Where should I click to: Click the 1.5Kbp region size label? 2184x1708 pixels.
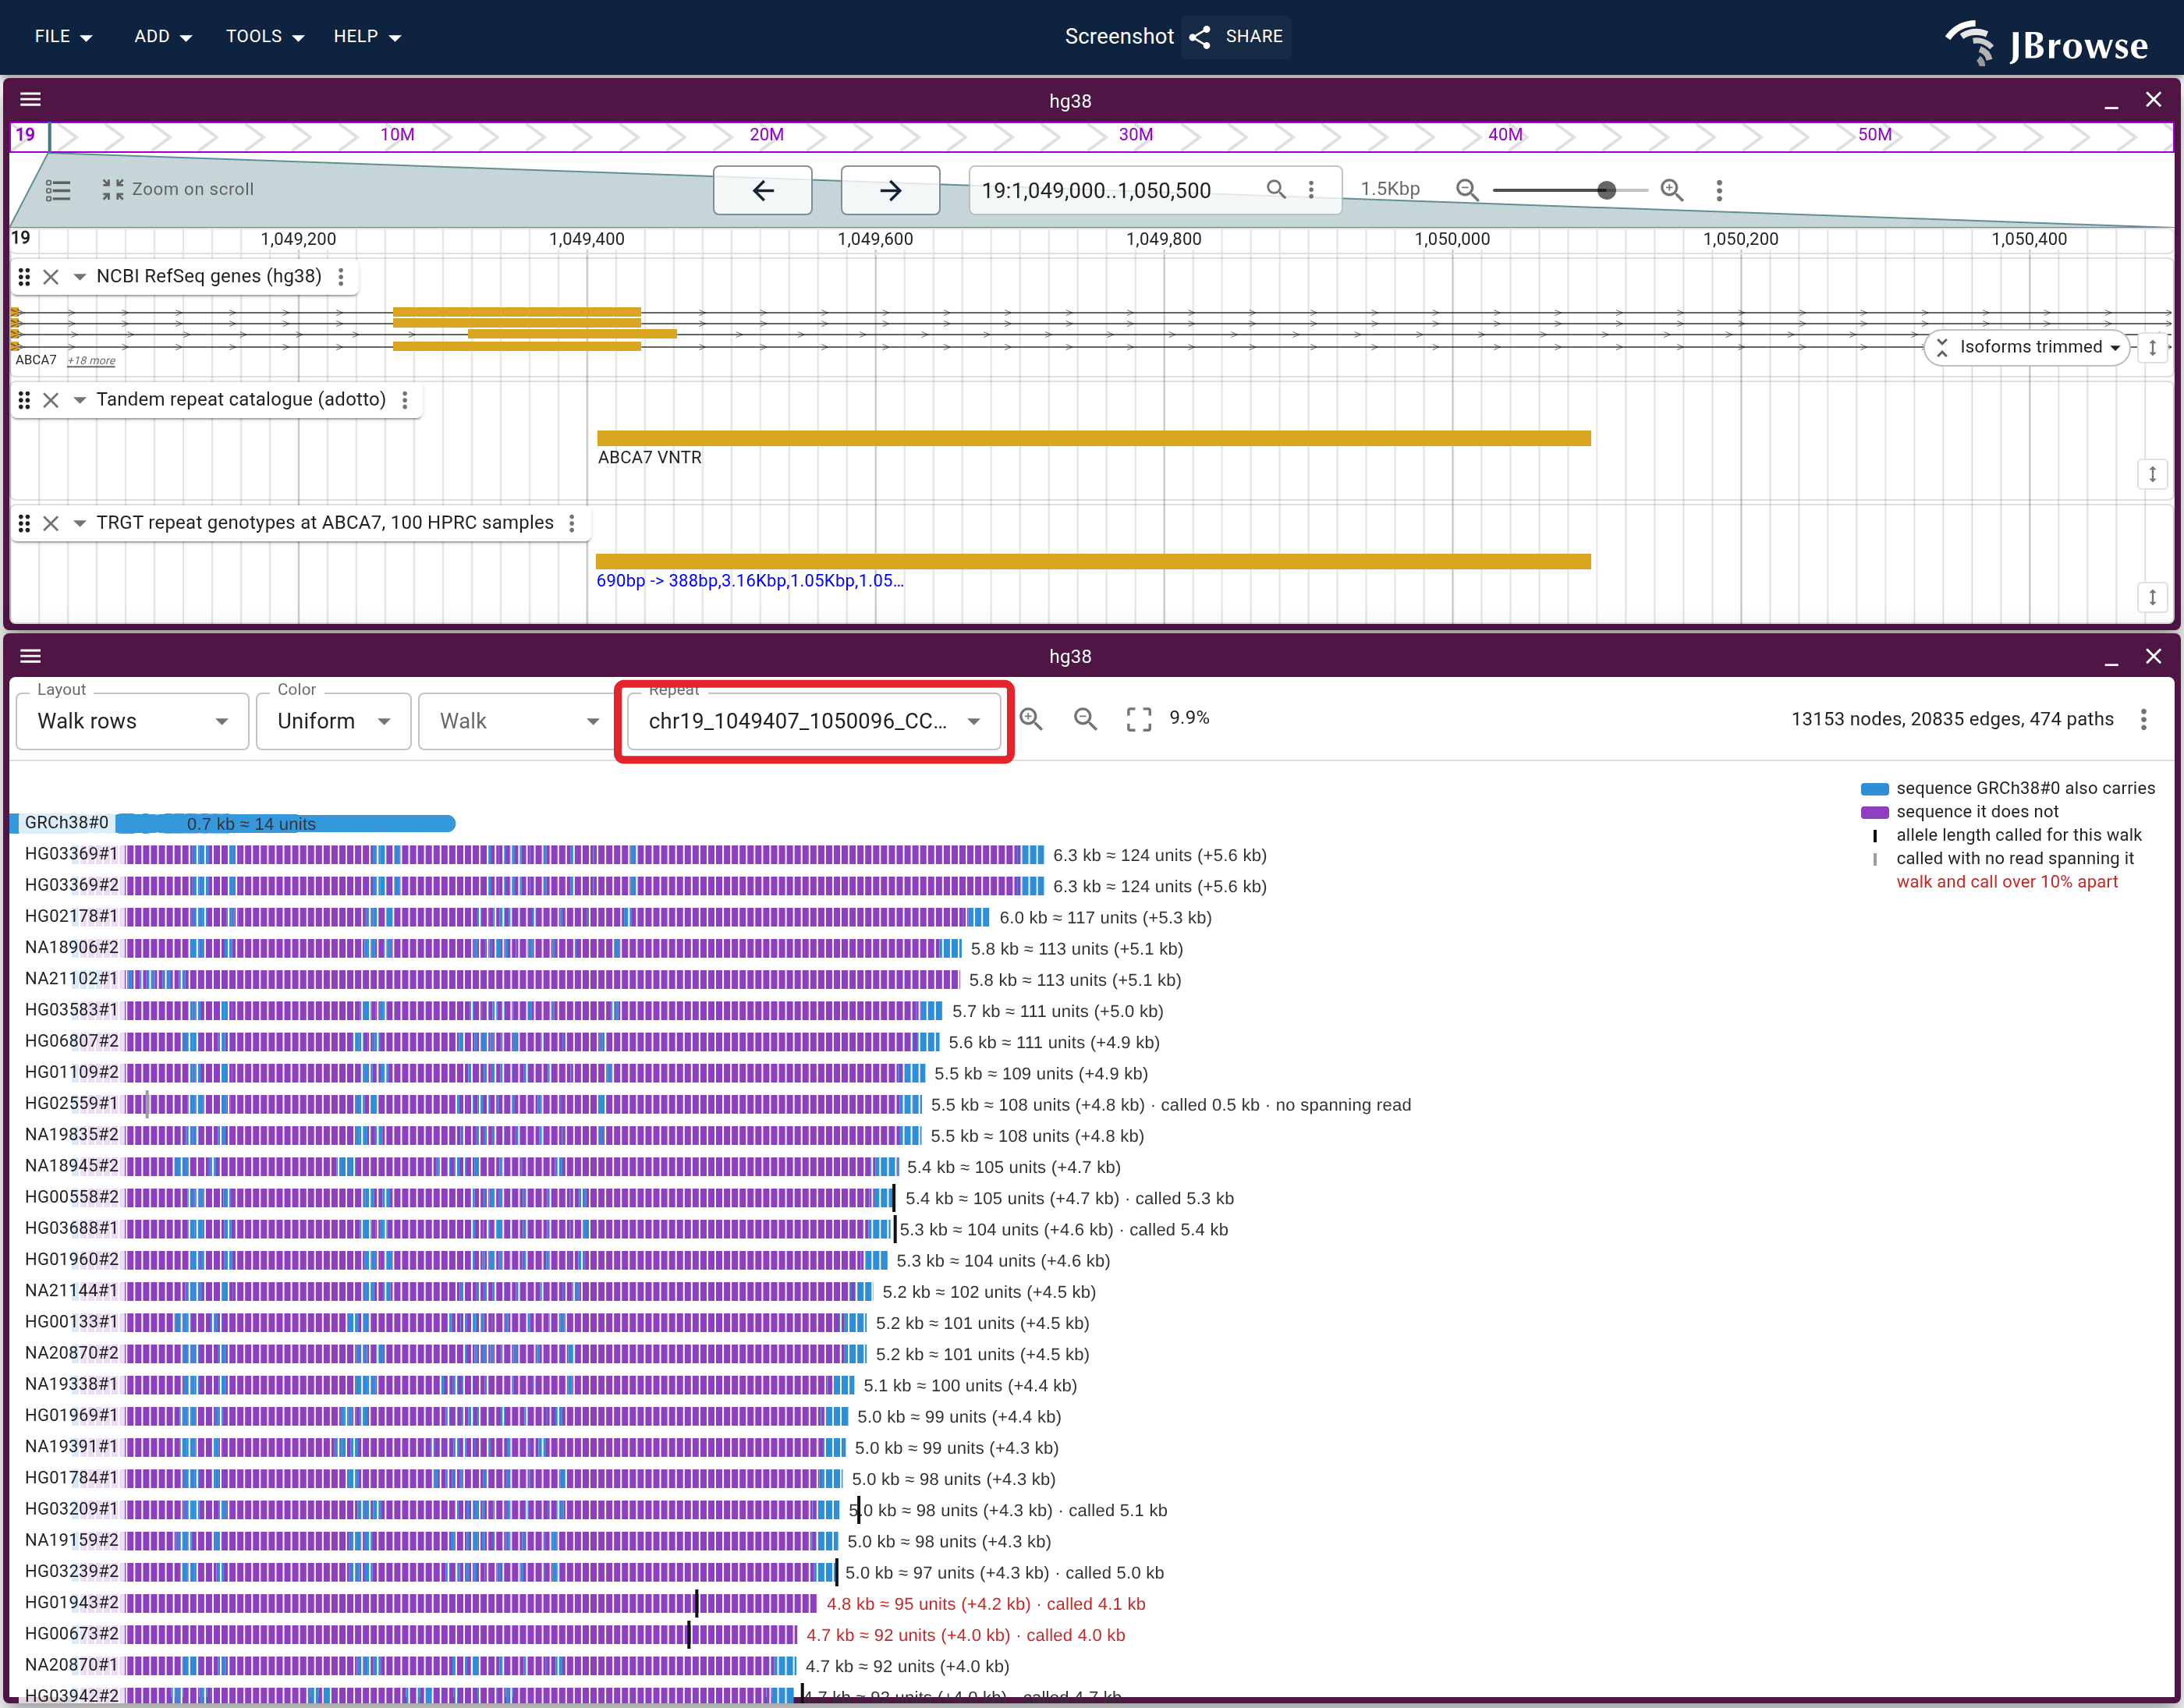pyautogui.click(x=1390, y=189)
